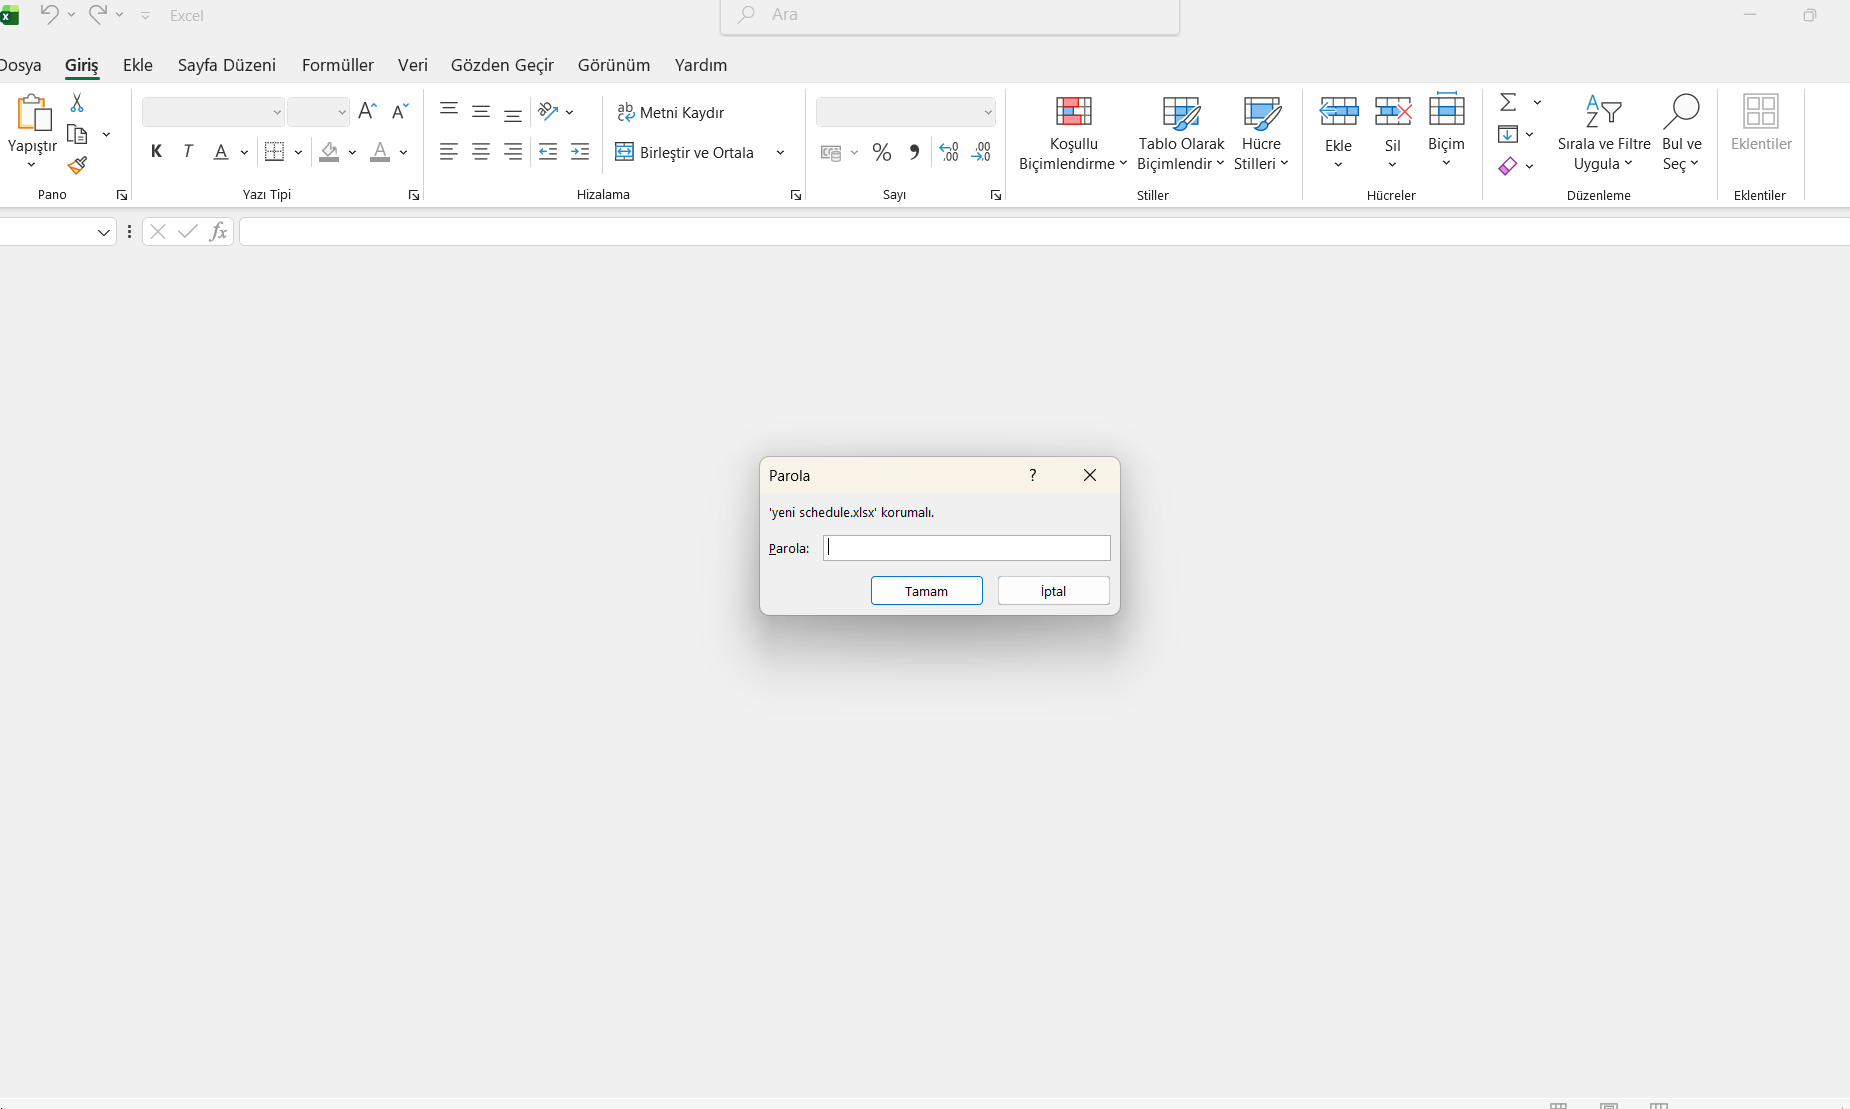This screenshot has width=1850, height=1109.
Task: Toggle underline A formatting
Action: pos(221,152)
